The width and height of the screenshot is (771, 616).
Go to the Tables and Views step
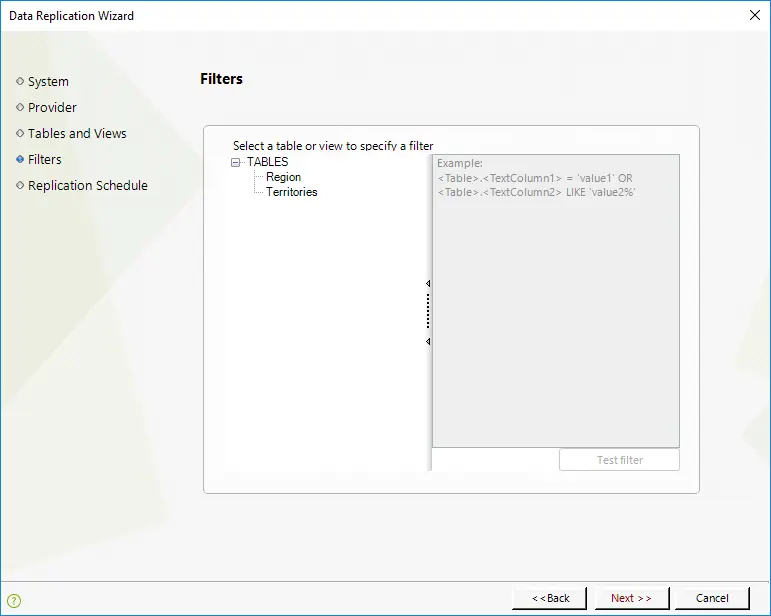coord(77,134)
